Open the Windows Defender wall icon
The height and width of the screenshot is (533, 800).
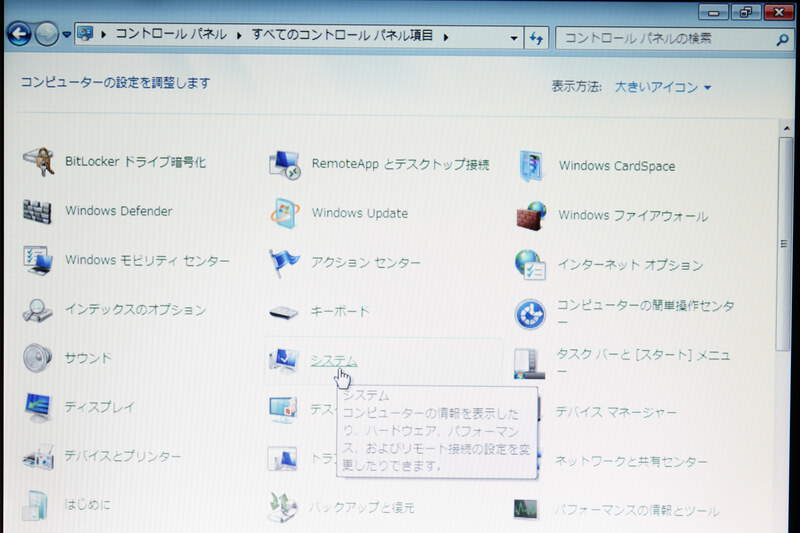(37, 211)
